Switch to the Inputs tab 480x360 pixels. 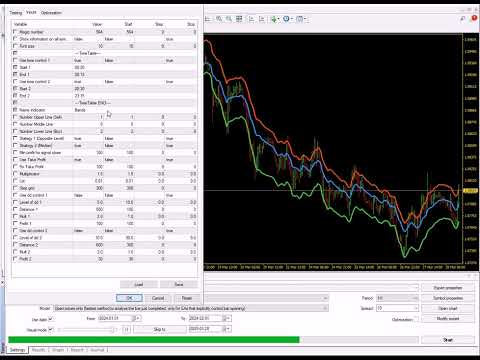pyautogui.click(x=31, y=12)
